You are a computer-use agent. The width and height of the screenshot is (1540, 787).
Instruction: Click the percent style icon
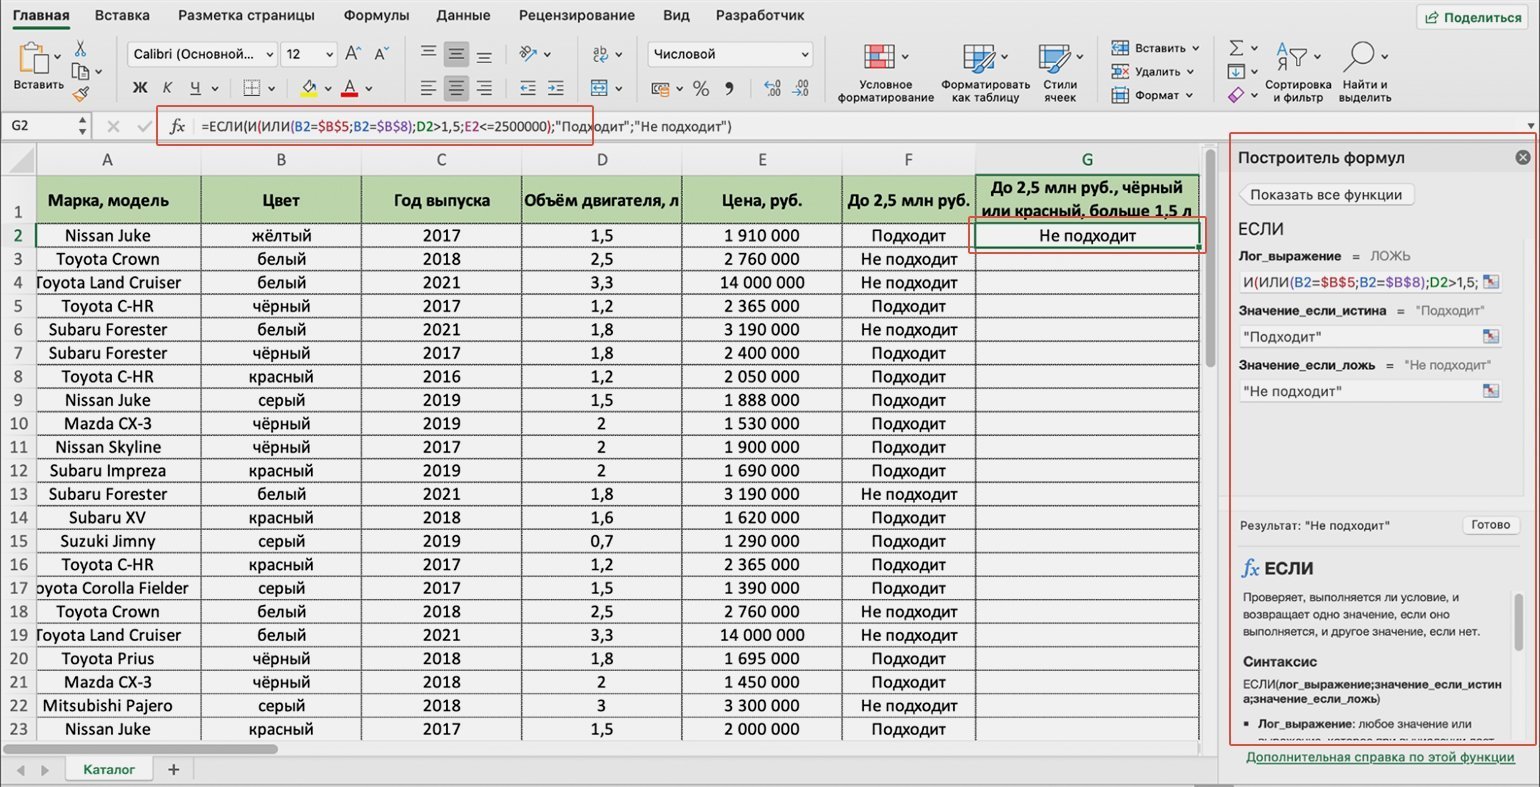coord(701,89)
